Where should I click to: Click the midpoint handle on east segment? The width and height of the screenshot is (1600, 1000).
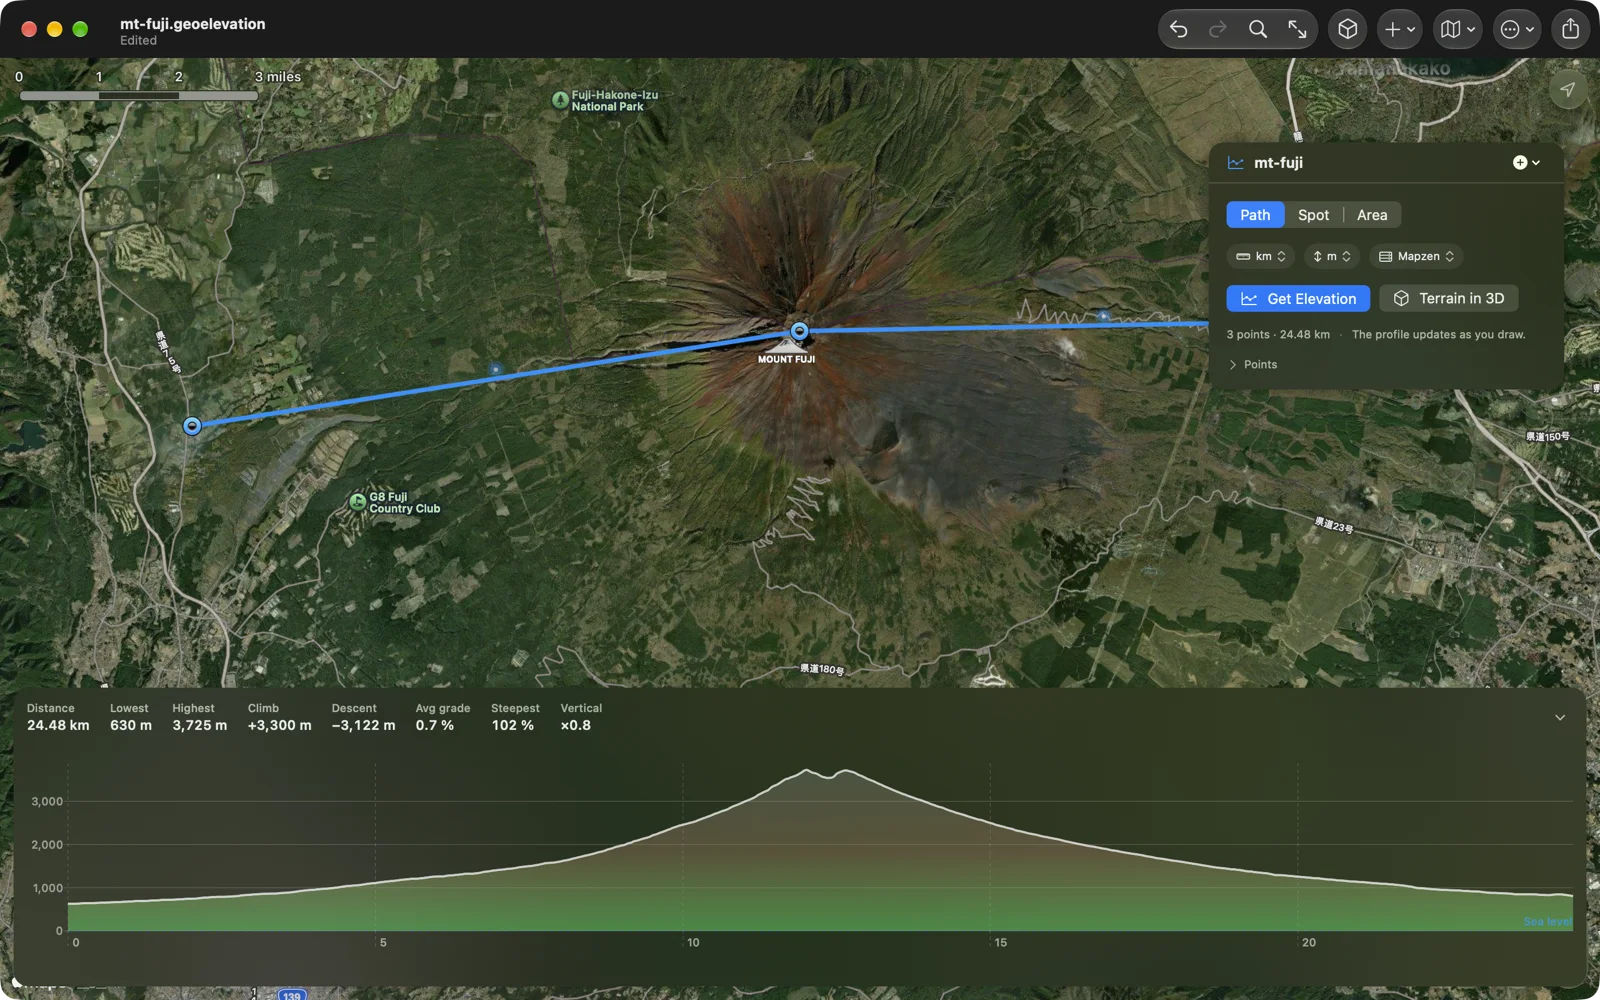point(1103,316)
